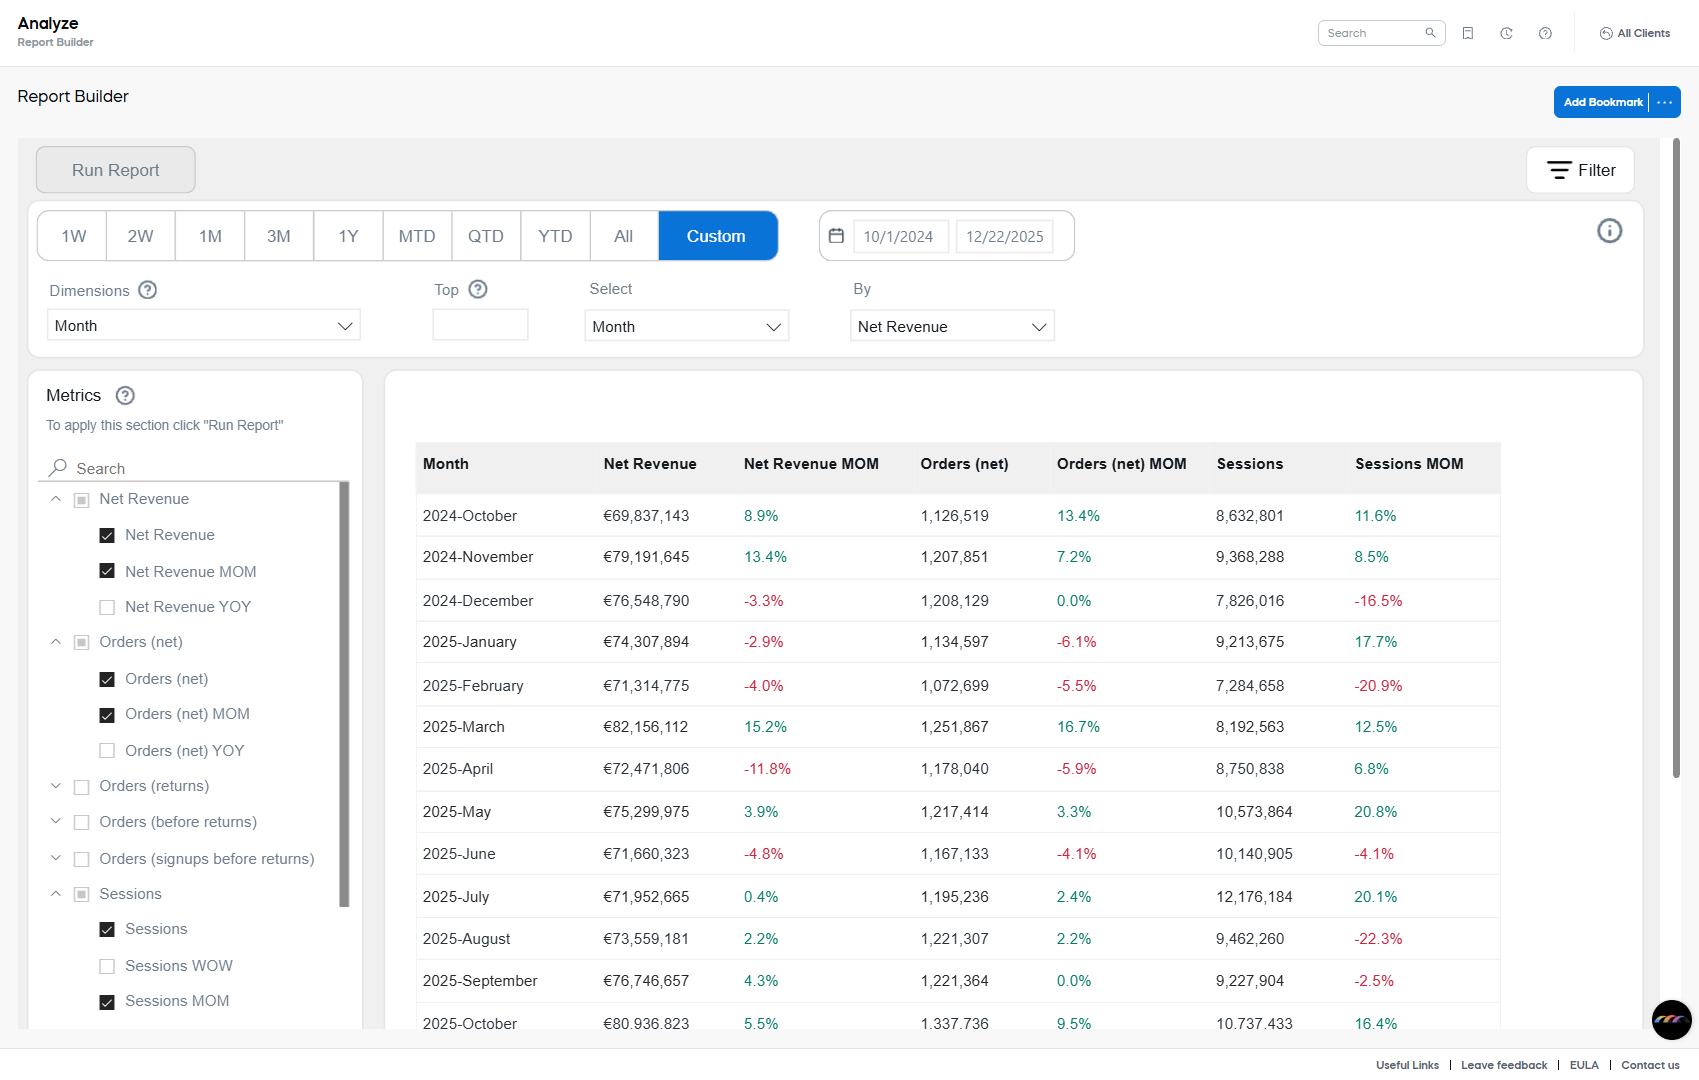
Task: Collapse the Sessions metric group
Action: [55, 893]
